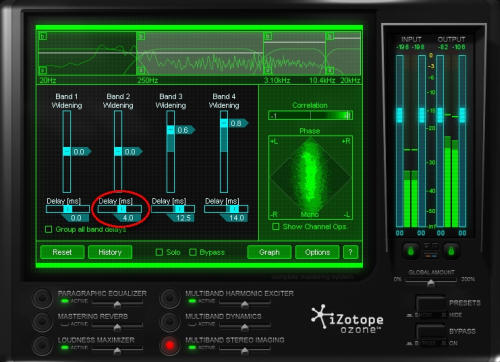The image size is (500, 362).
Task: Enable Group all band delays checkbox
Action: point(49,229)
